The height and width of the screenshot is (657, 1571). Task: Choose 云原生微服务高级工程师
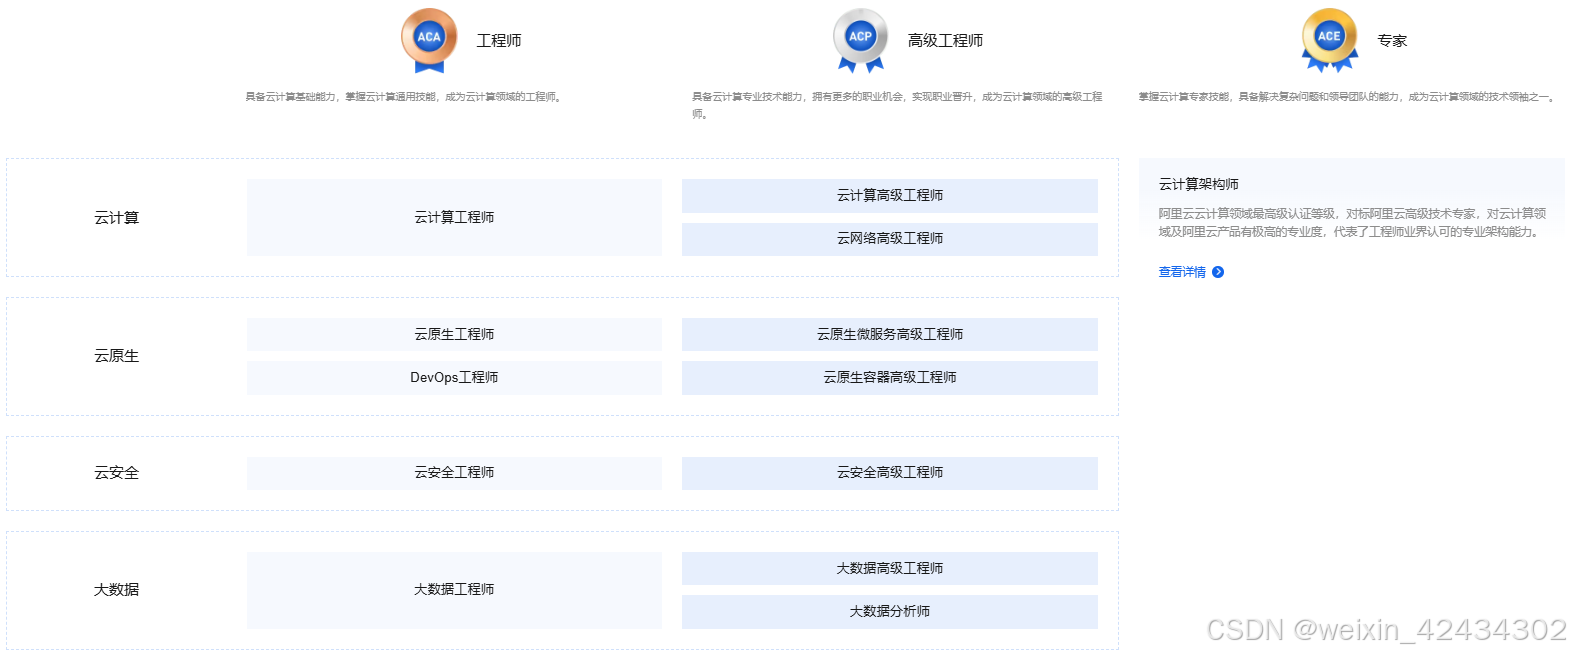890,334
